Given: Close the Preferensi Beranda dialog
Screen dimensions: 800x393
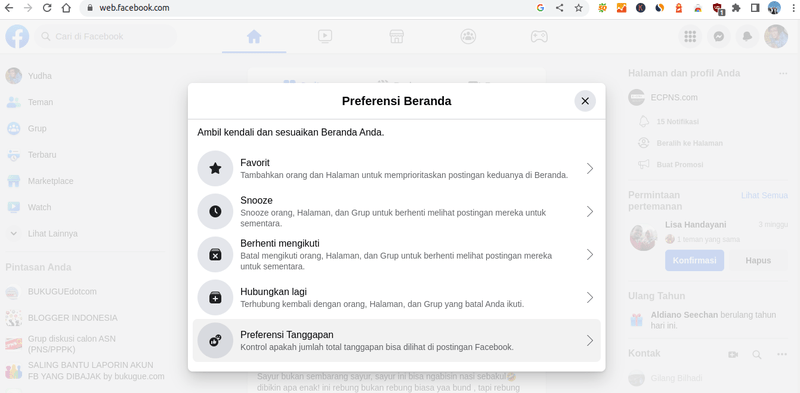Looking at the screenshot, I should tap(585, 101).
